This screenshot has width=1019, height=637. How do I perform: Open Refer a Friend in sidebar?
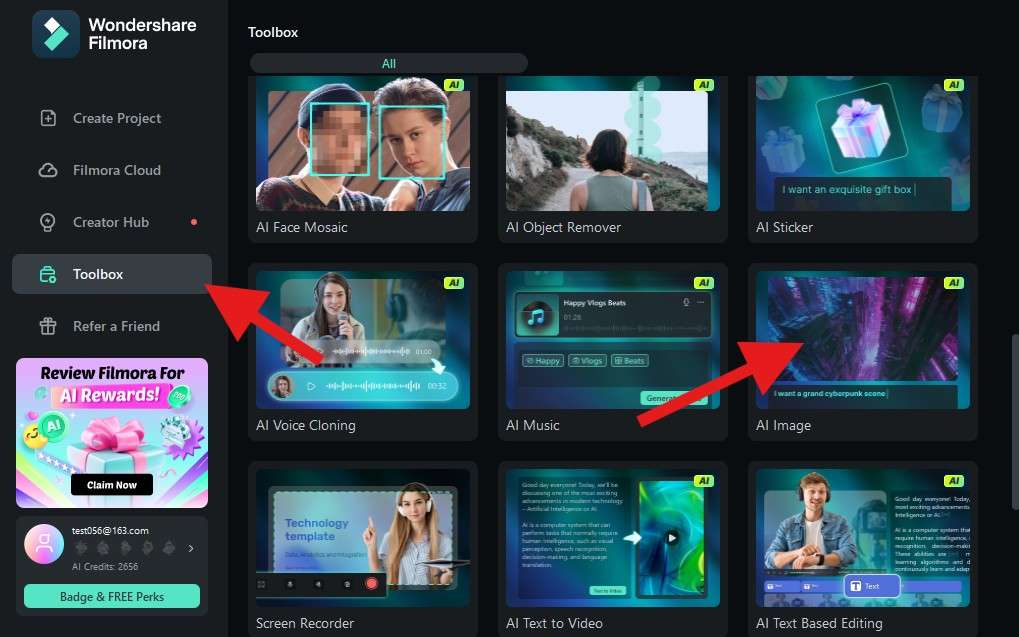(112, 326)
